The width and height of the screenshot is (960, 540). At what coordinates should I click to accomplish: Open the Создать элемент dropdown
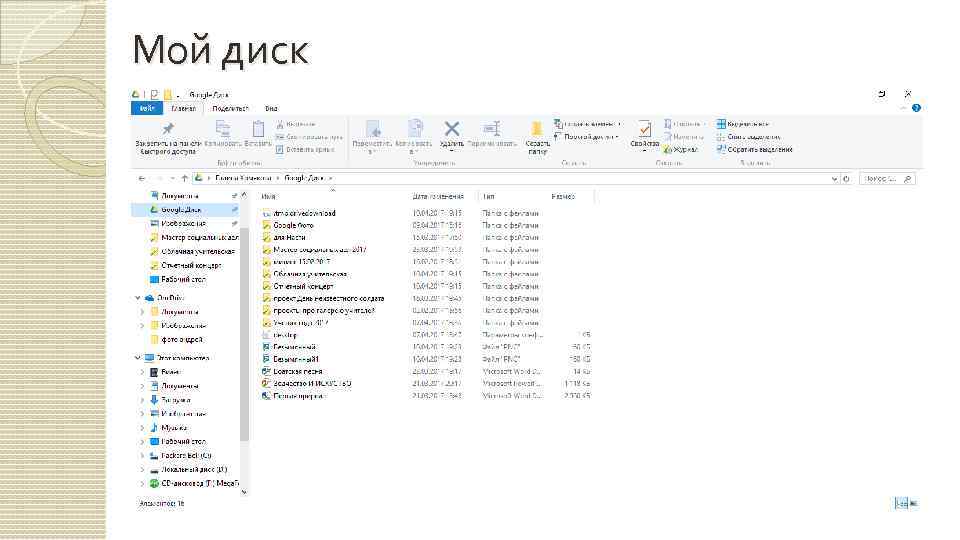(x=588, y=124)
